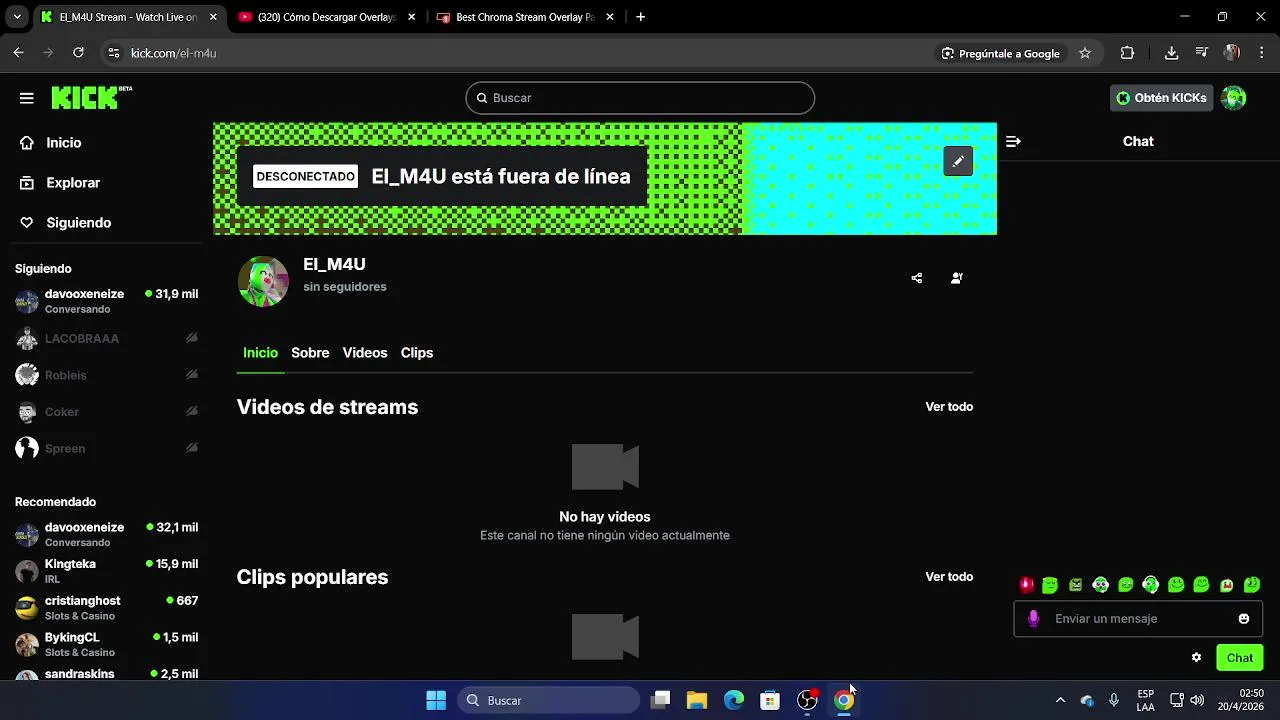Open Coker channel in Siguiendo list
Screen dimensions: 1280x720
[106, 412]
